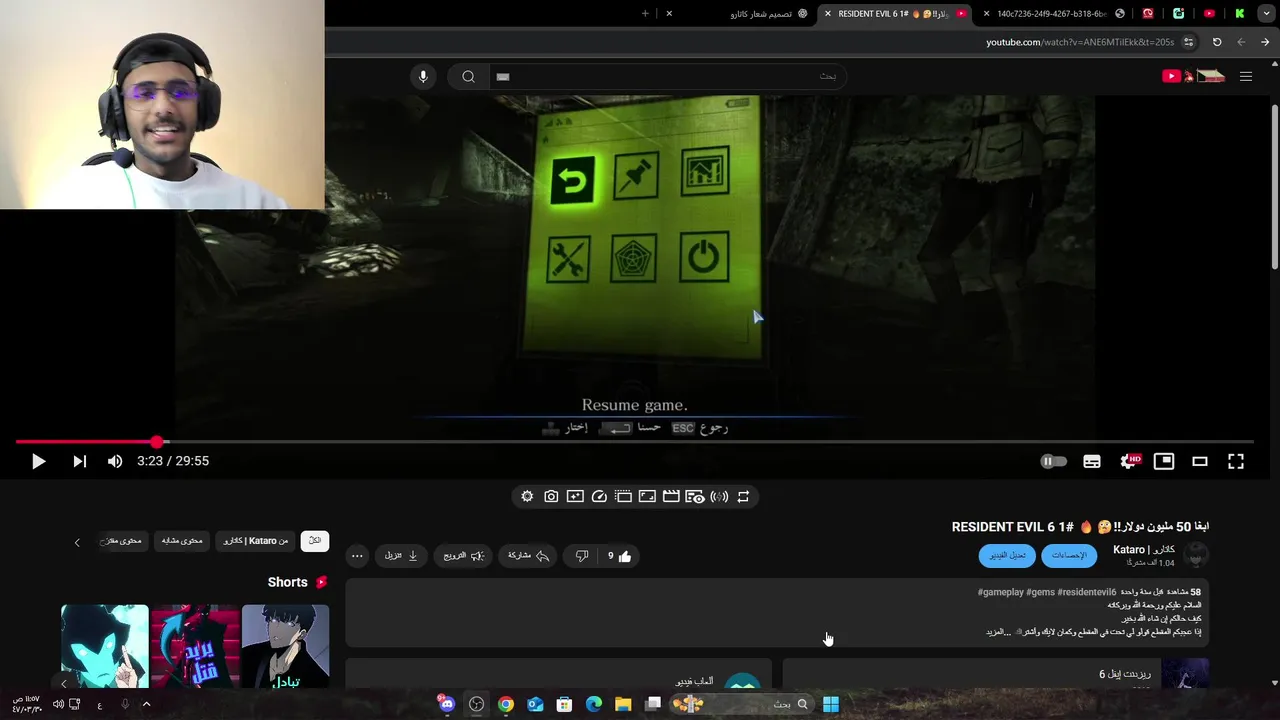
Task: Open OBS Studio from the taskbar
Action: point(476,704)
